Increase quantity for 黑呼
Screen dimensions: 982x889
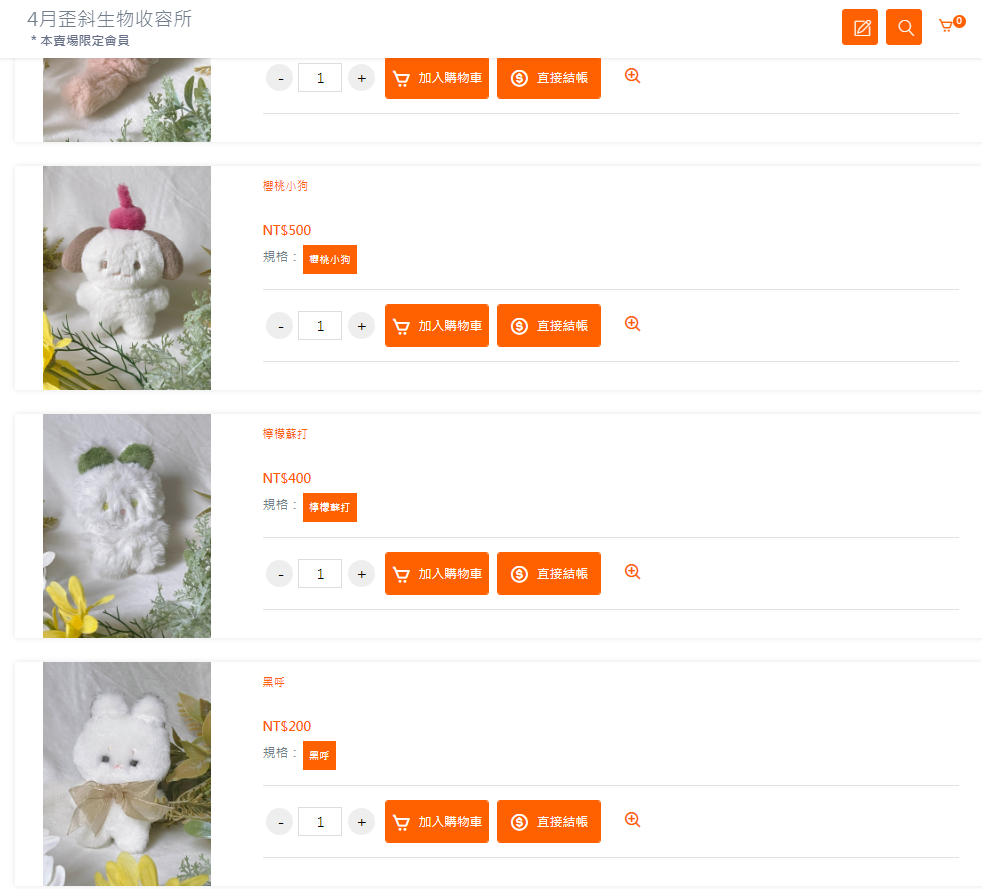tap(361, 822)
